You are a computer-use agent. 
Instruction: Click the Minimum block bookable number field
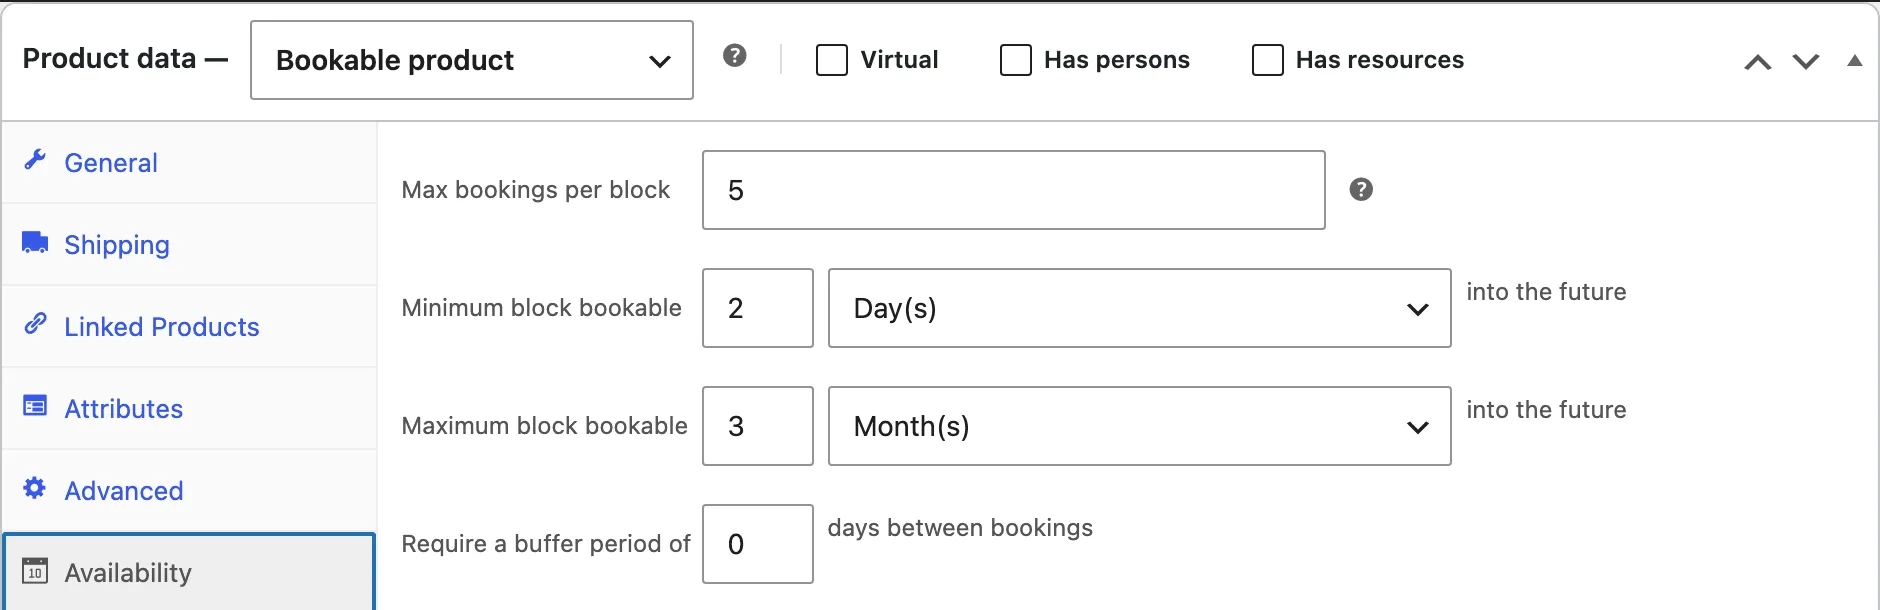tap(758, 308)
